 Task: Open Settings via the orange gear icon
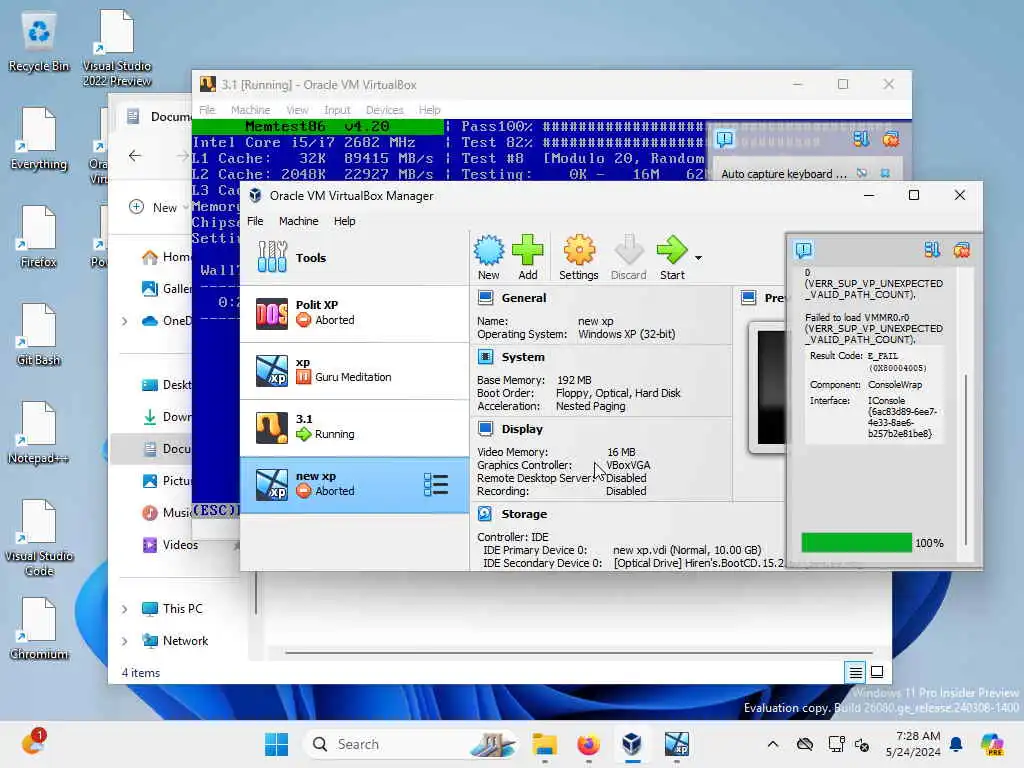(x=579, y=257)
